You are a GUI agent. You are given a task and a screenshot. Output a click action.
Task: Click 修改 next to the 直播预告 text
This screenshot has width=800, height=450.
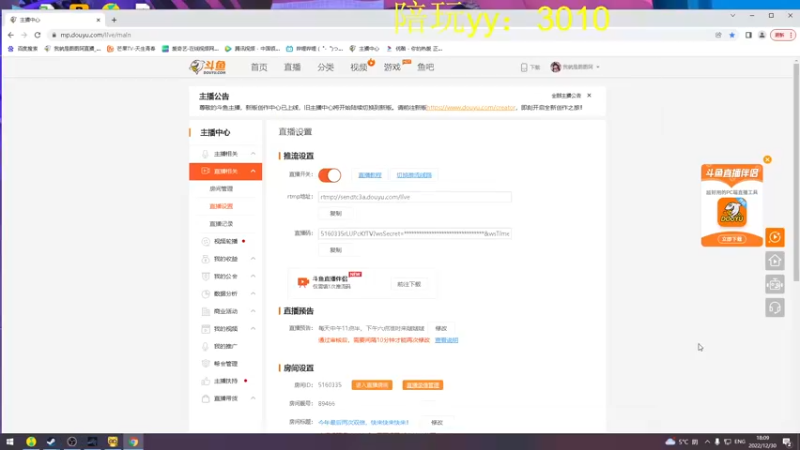441,329
